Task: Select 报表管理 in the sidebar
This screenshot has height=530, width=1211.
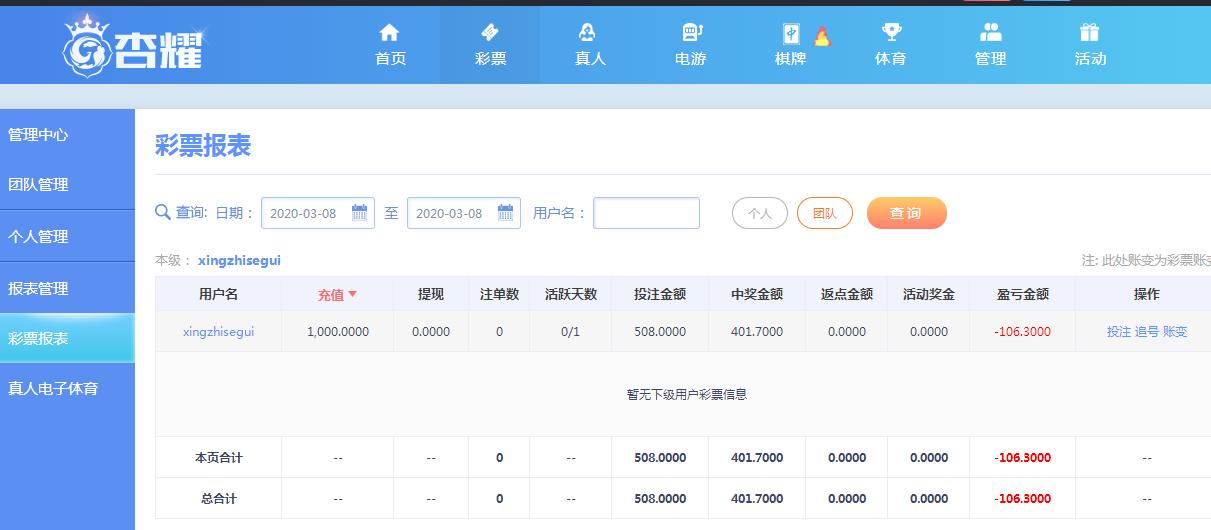Action: click(39, 289)
